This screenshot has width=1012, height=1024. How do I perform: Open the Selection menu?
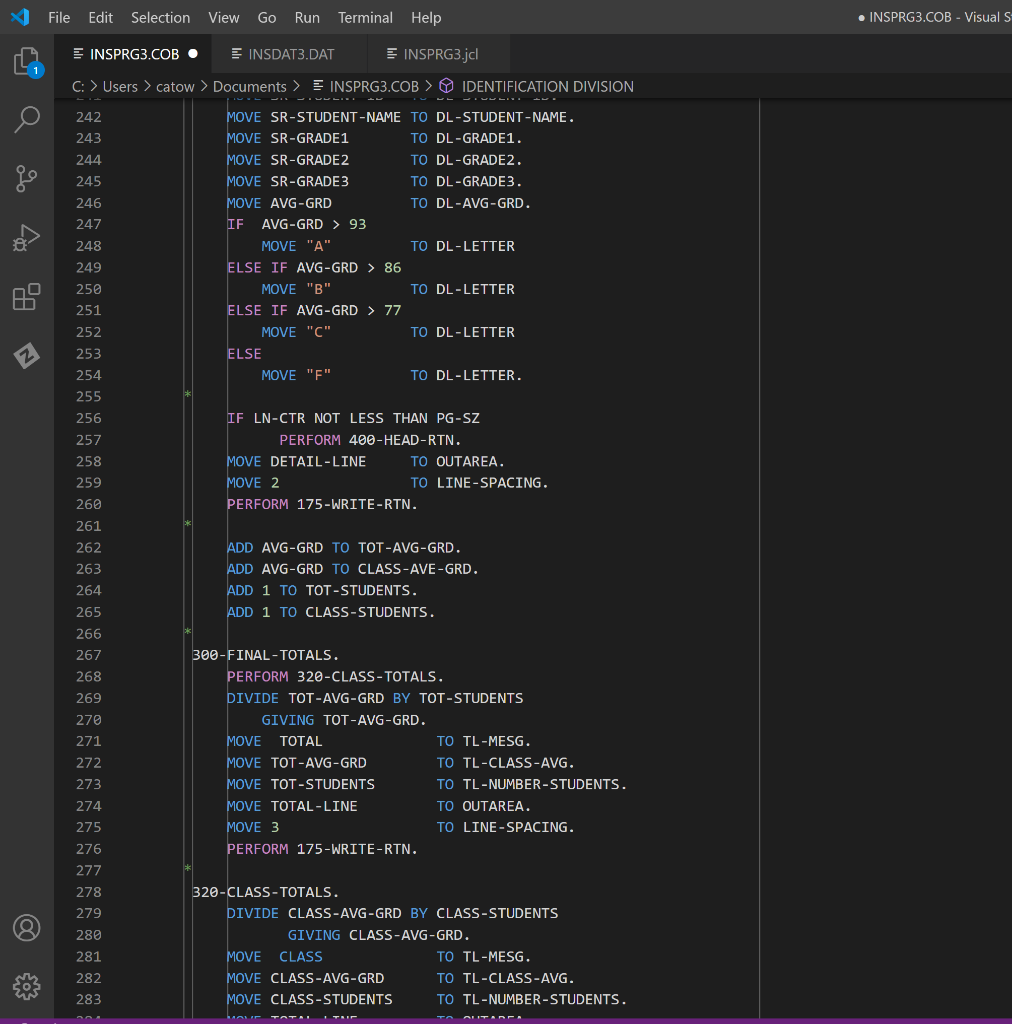(160, 17)
